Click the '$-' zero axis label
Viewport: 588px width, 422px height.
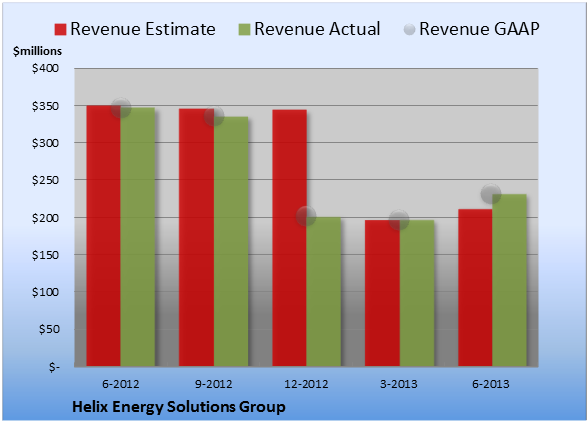[x=54, y=367]
